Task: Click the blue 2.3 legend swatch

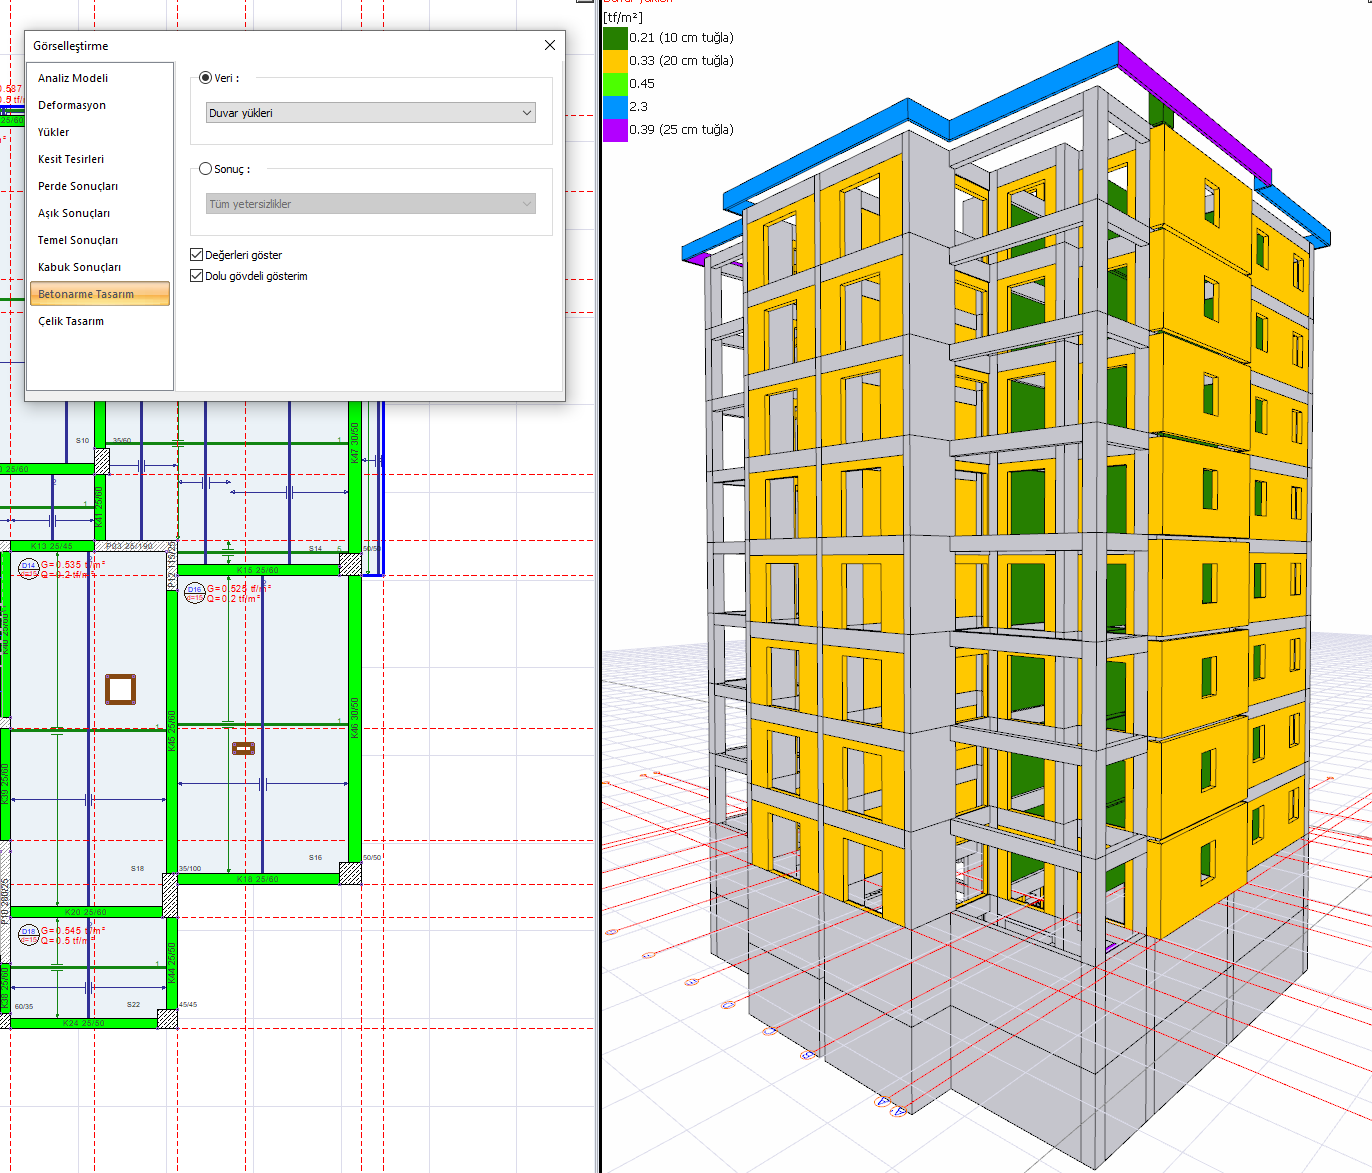Action: pos(615,107)
